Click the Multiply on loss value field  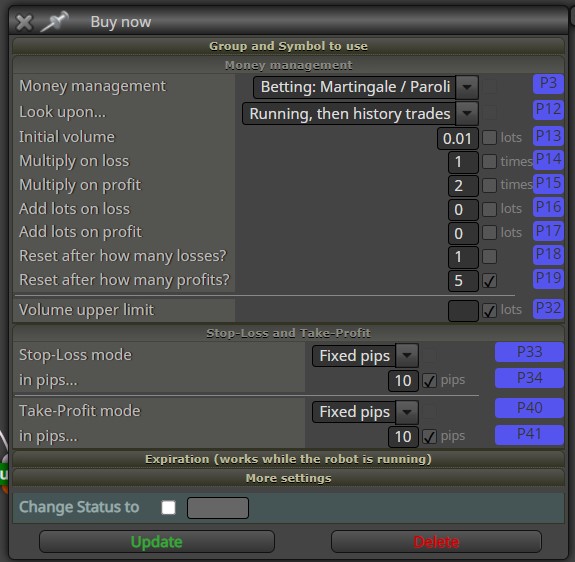pyautogui.click(x=463, y=162)
